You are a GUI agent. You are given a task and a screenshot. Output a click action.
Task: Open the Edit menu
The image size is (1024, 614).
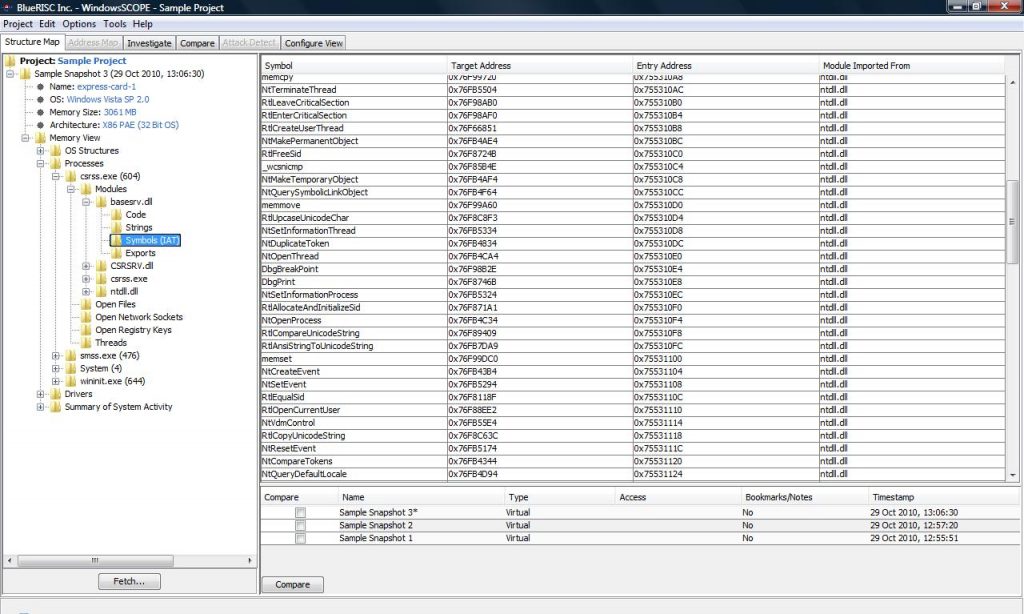47,24
